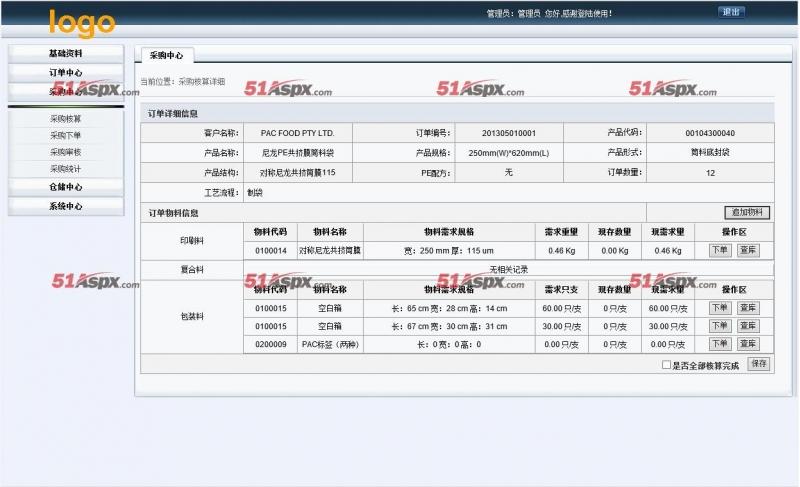This screenshot has height=487, width=800.
Task: Click material name PAC标签（两种）
Action: pos(330,344)
